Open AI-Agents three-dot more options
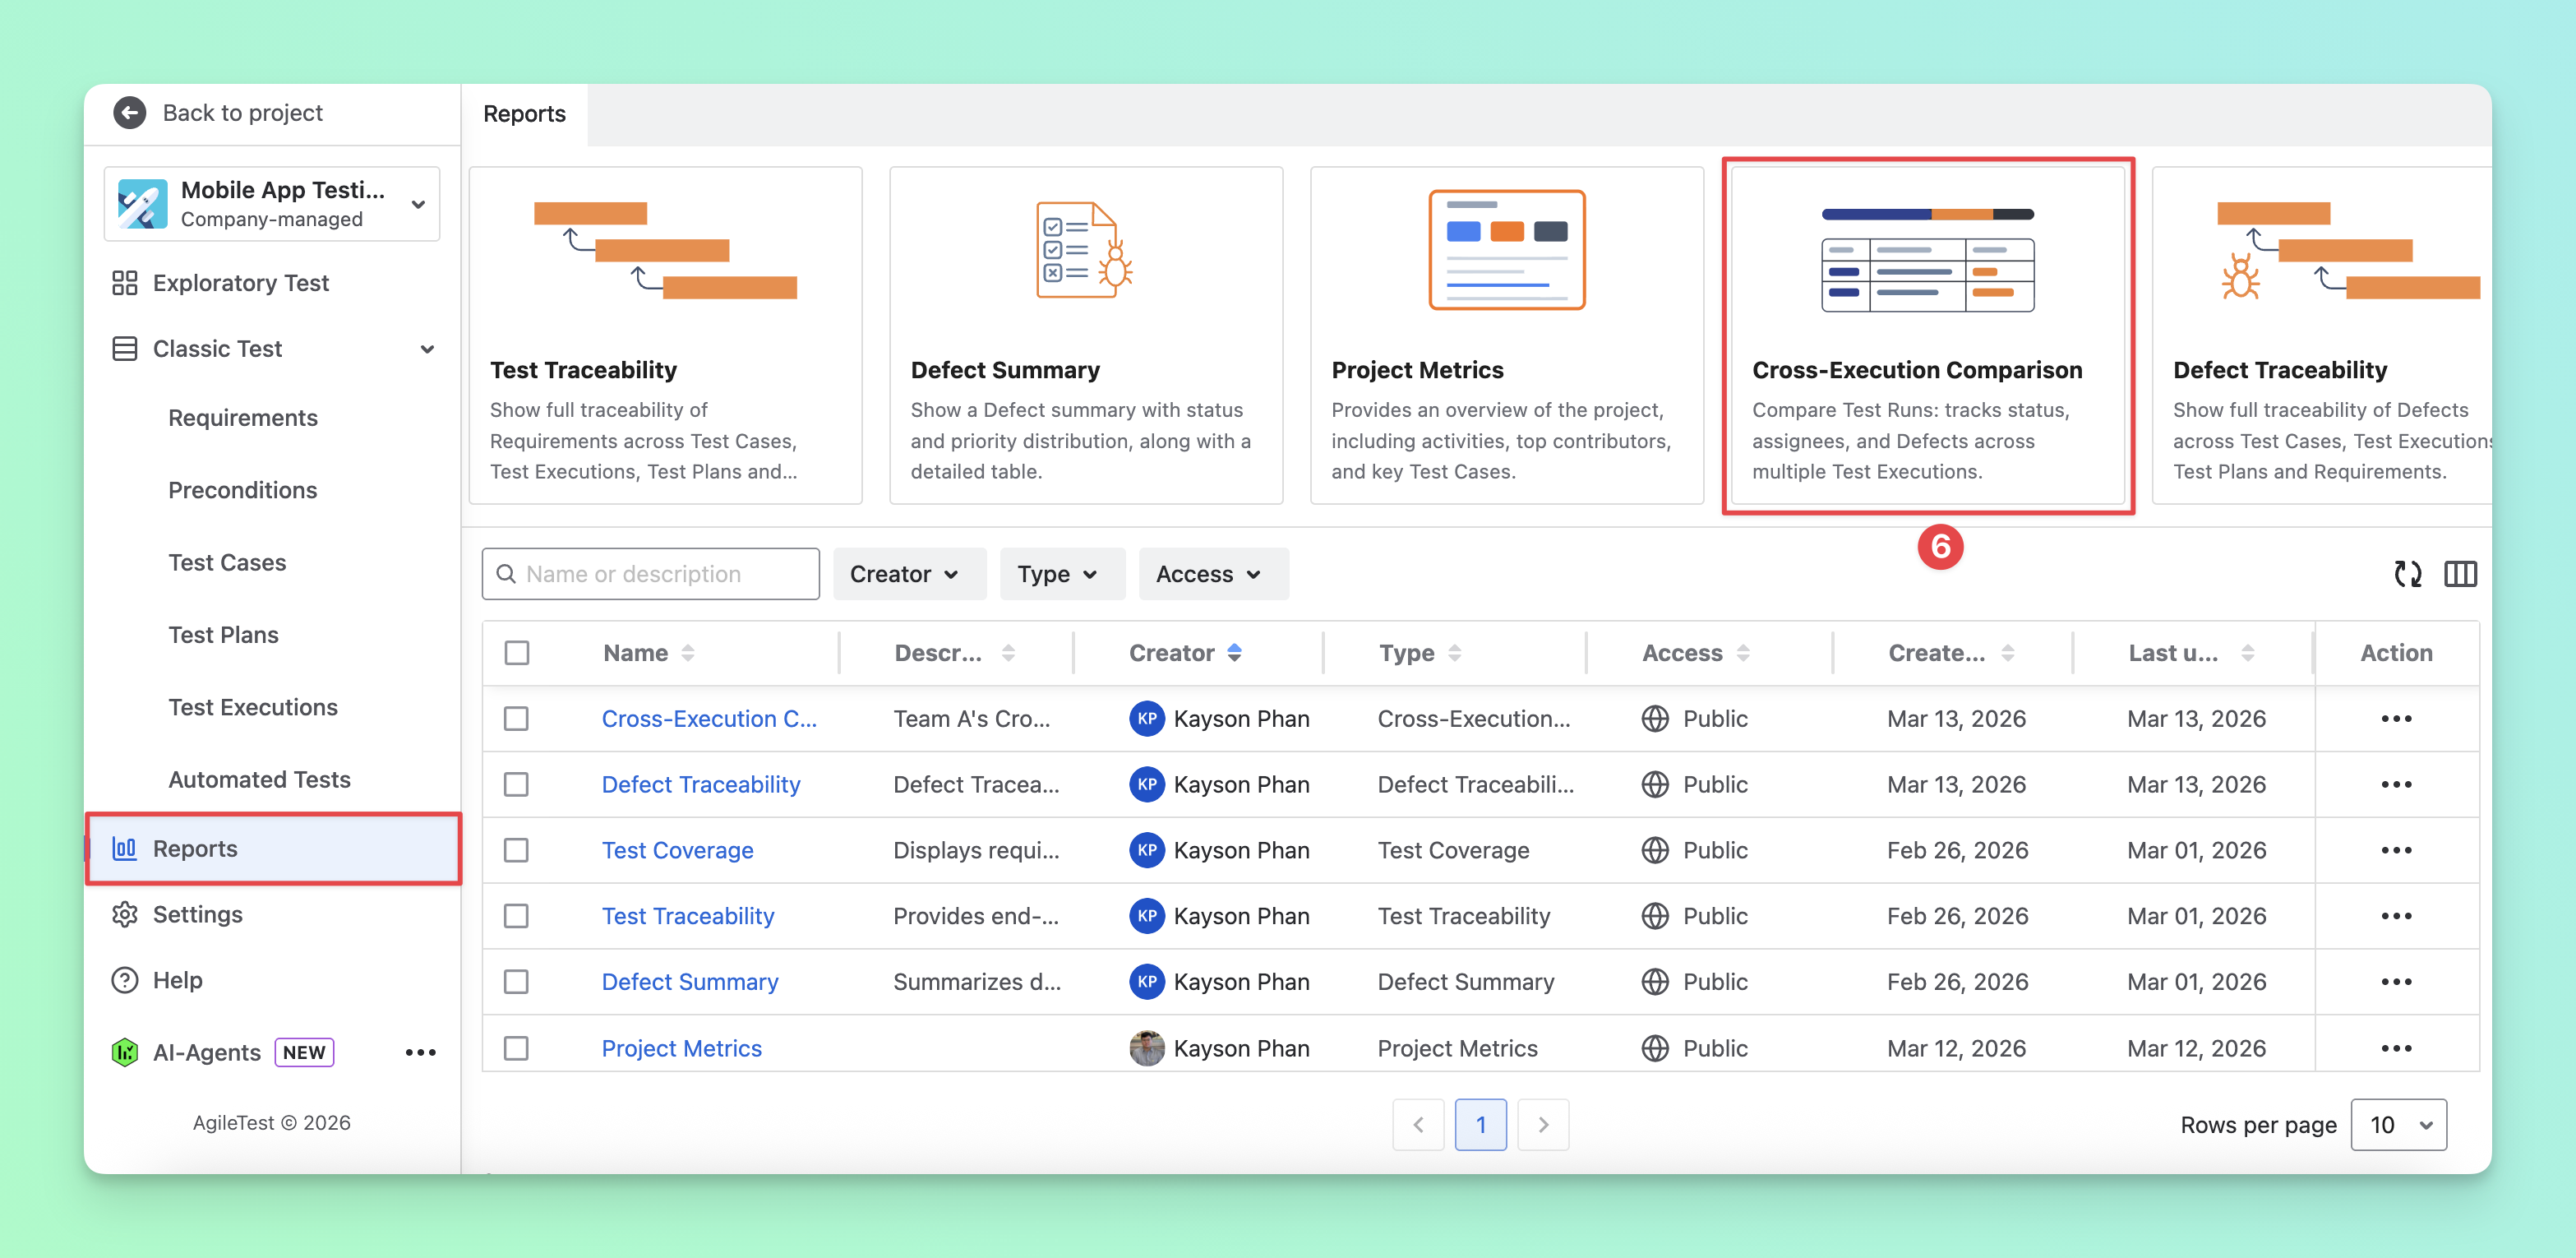The width and height of the screenshot is (2576, 1258). coord(421,1052)
